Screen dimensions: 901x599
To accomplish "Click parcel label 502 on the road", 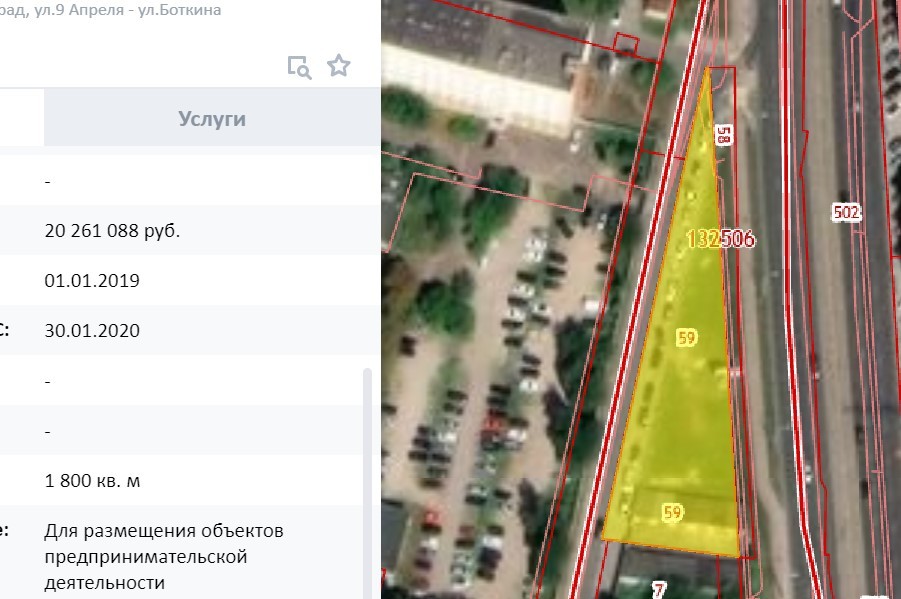I will [846, 212].
